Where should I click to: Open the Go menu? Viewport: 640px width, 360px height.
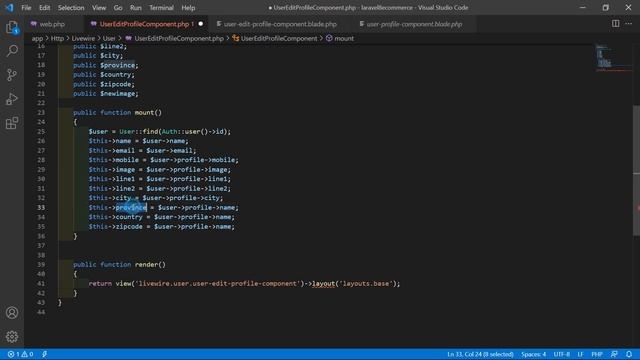pyautogui.click(x=118, y=8)
